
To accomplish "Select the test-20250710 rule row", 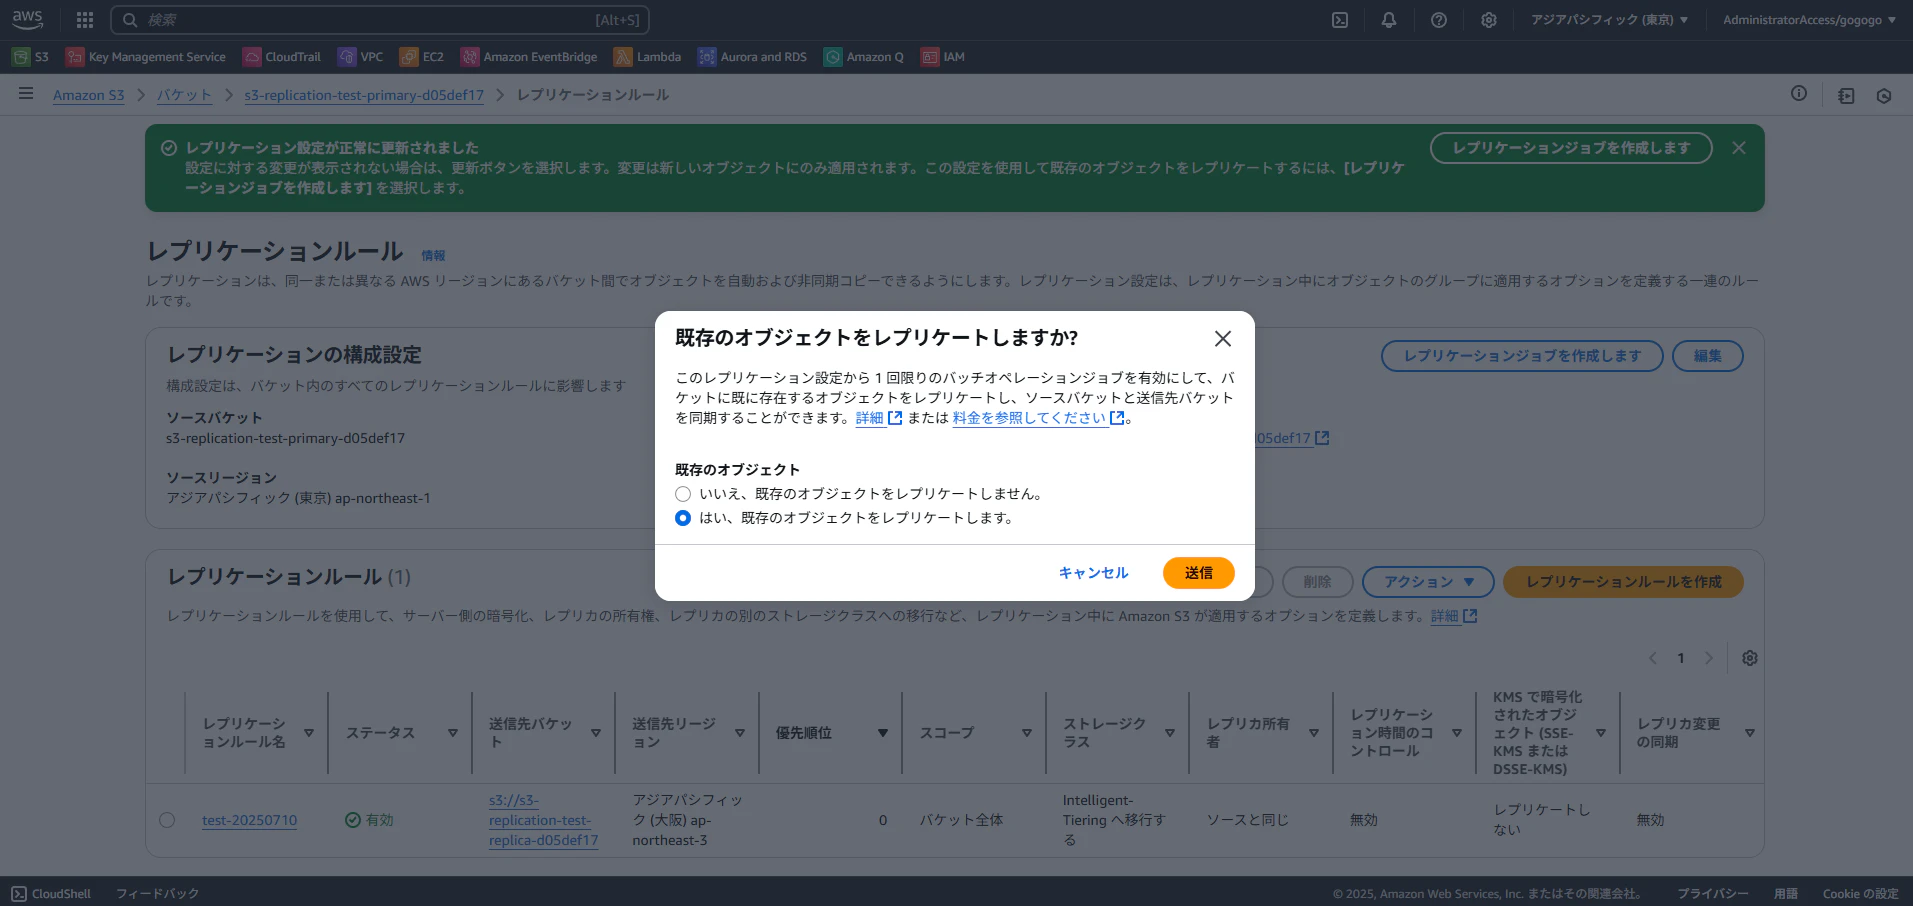I will (x=167, y=819).
